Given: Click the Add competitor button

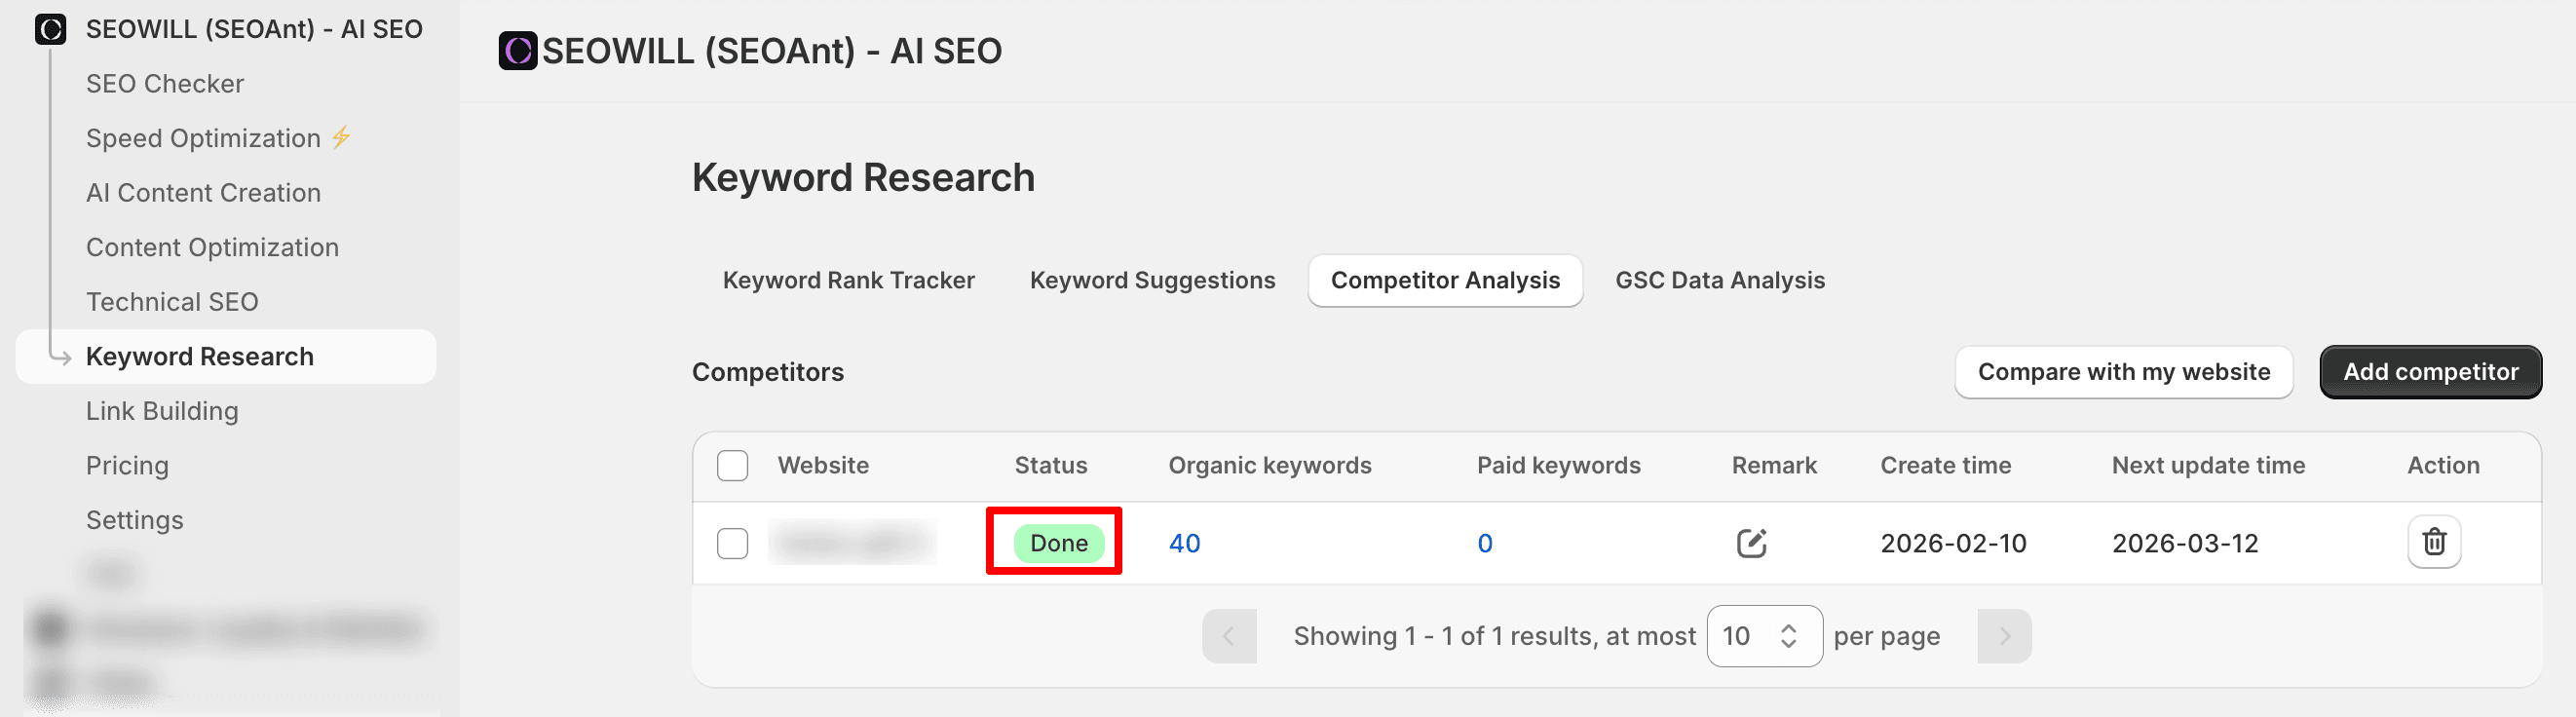Looking at the screenshot, I should point(2429,372).
